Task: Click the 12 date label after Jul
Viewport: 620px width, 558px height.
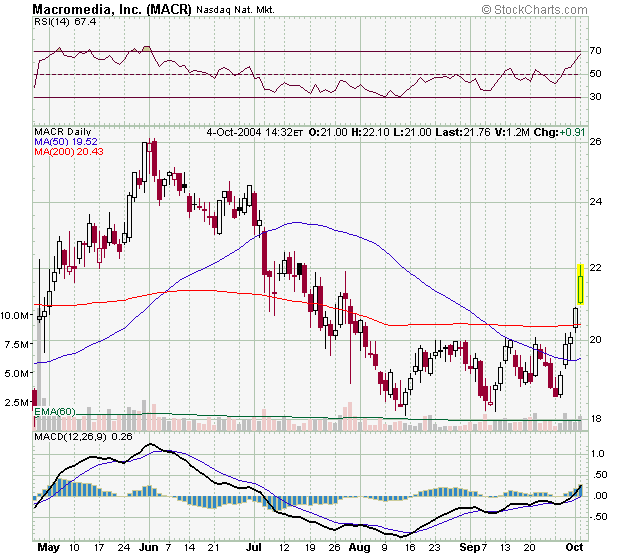Action: tap(284, 548)
